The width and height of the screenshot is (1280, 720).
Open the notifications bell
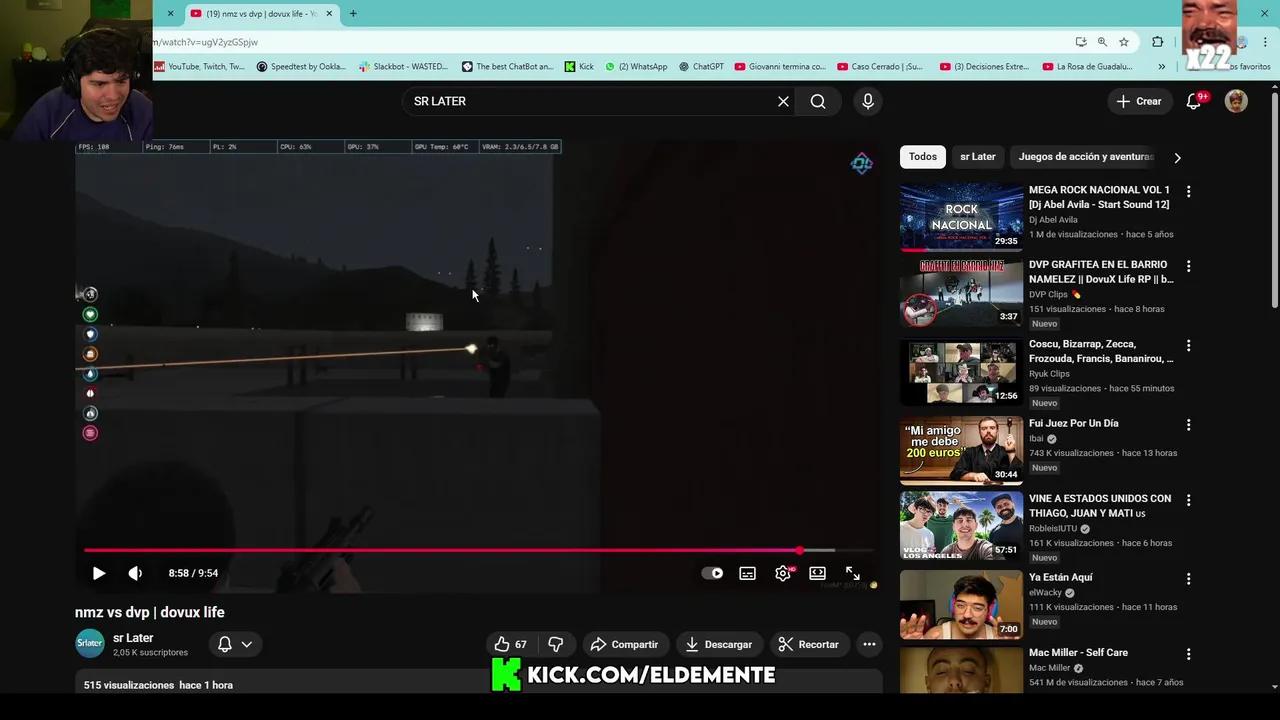1193,101
